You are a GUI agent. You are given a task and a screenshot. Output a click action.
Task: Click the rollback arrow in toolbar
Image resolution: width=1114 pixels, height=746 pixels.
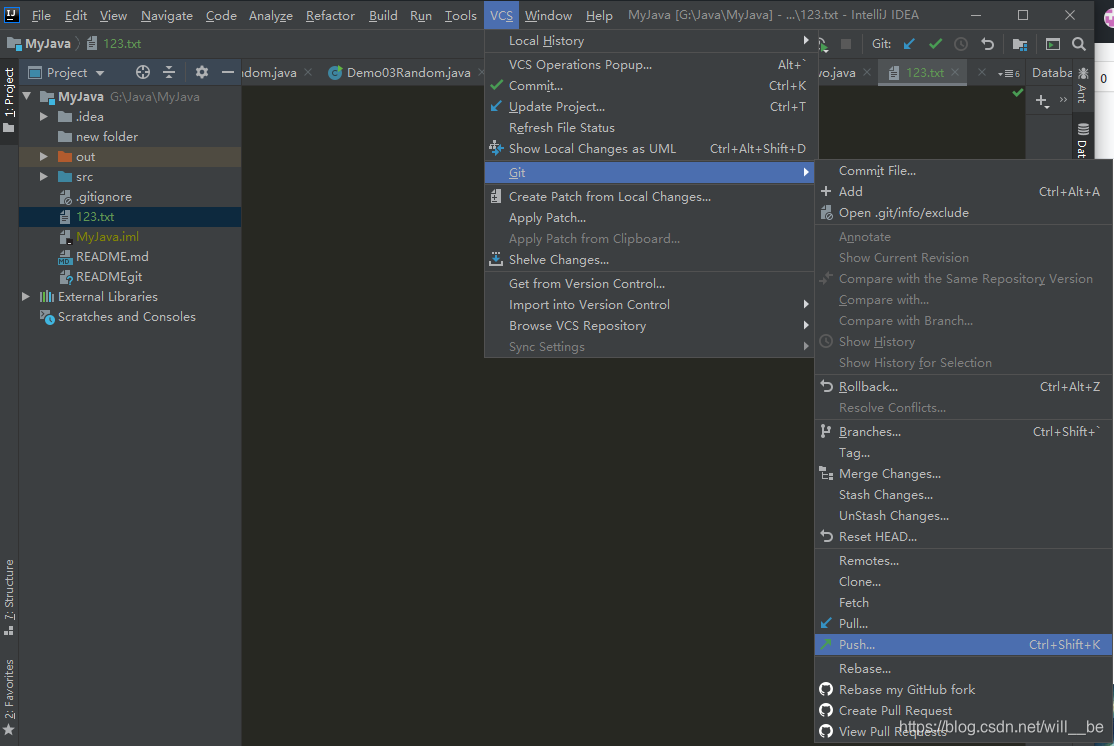987,44
